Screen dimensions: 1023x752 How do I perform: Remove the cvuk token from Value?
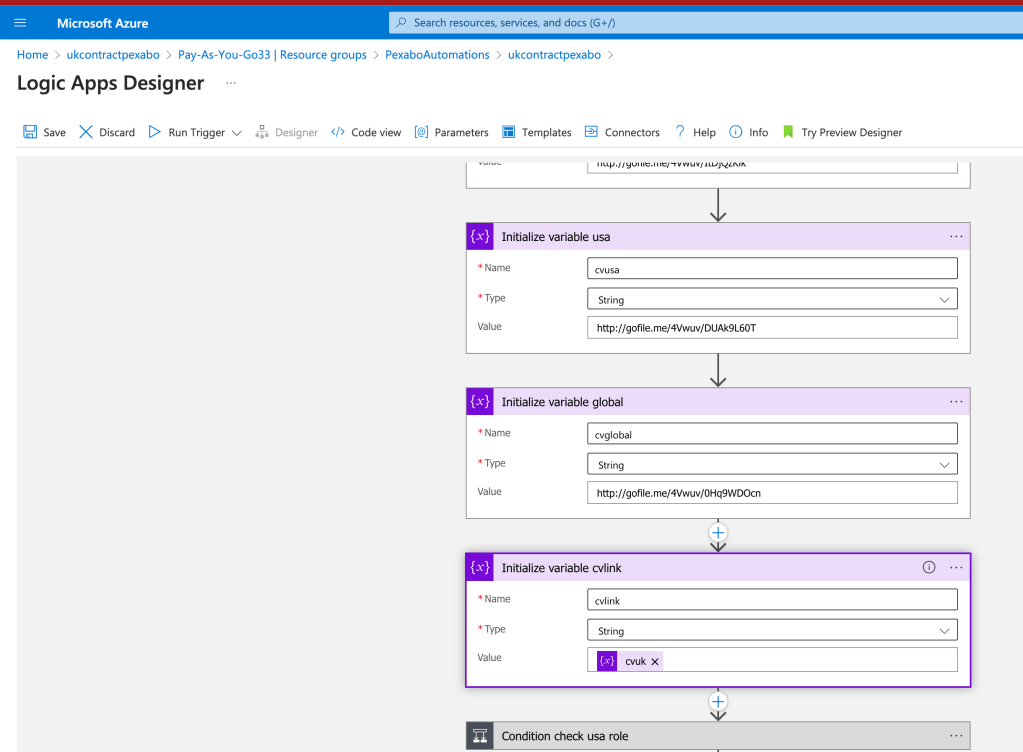pyautogui.click(x=655, y=661)
